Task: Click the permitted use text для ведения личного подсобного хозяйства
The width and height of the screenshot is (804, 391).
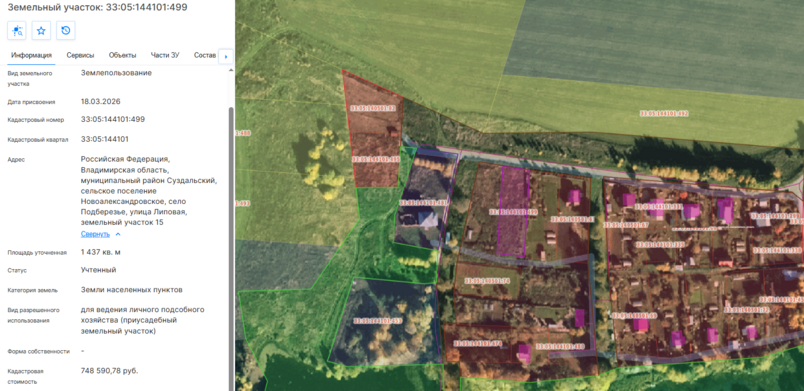Action: point(143,321)
